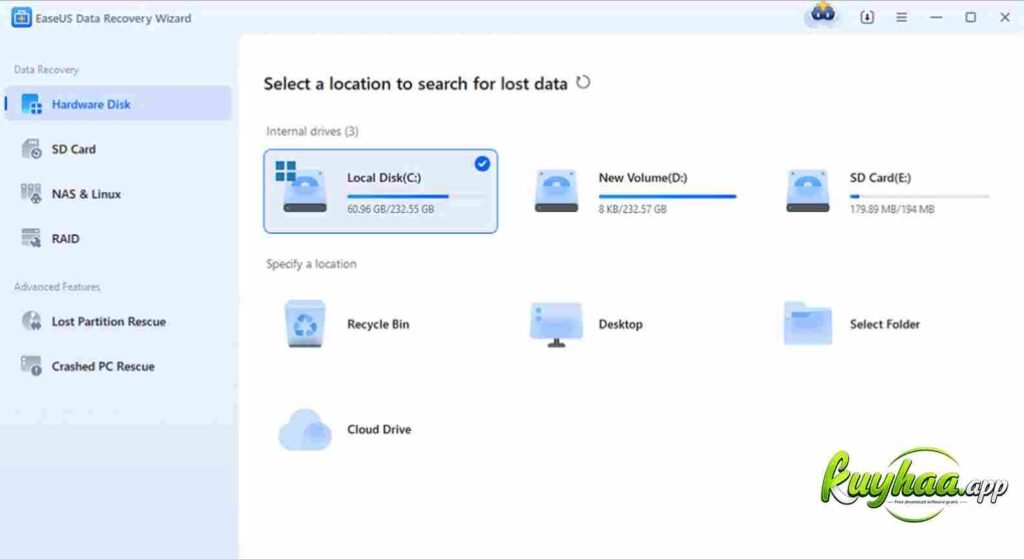The image size is (1024, 559).
Task: Click the "Advanced Features" section label
Action: click(57, 287)
